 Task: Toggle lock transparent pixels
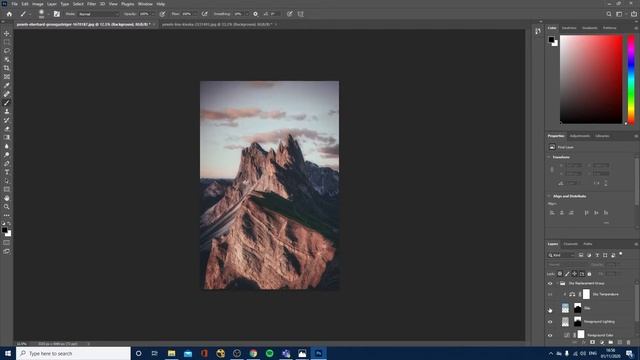(560, 274)
